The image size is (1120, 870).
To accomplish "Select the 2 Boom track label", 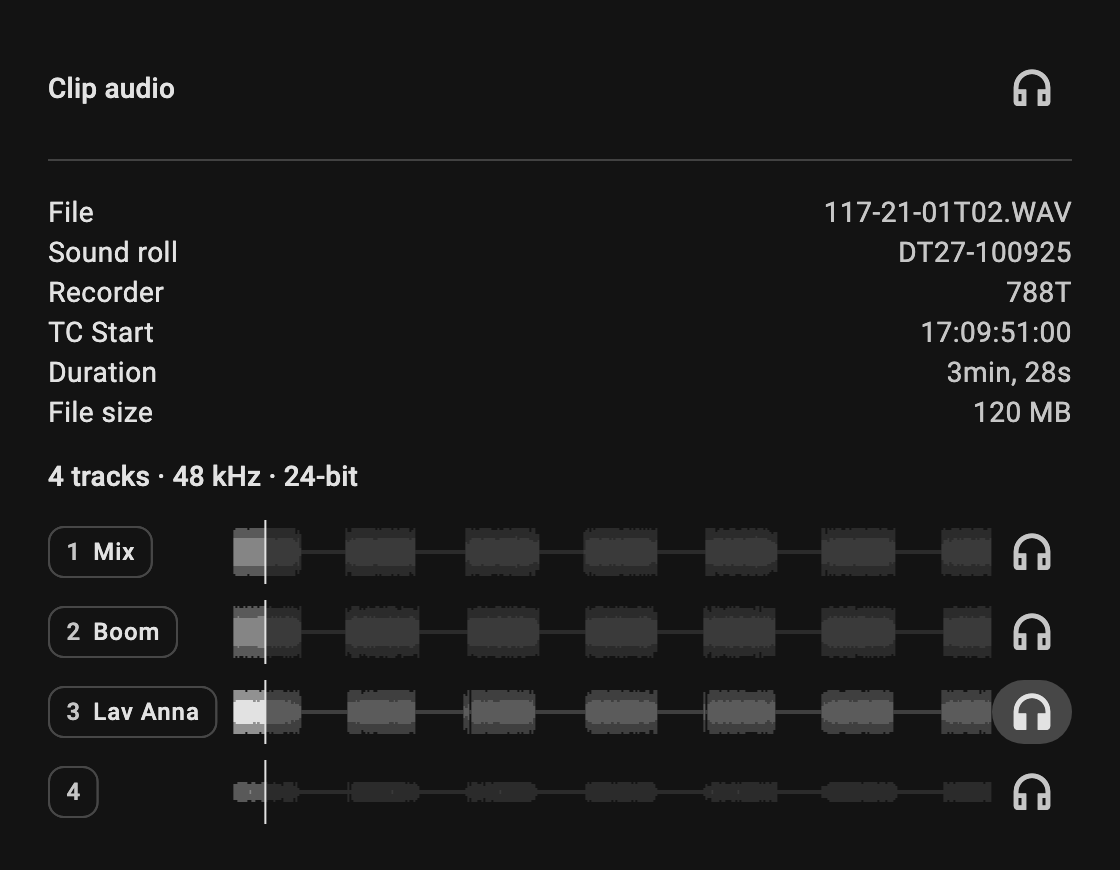I will tap(113, 632).
